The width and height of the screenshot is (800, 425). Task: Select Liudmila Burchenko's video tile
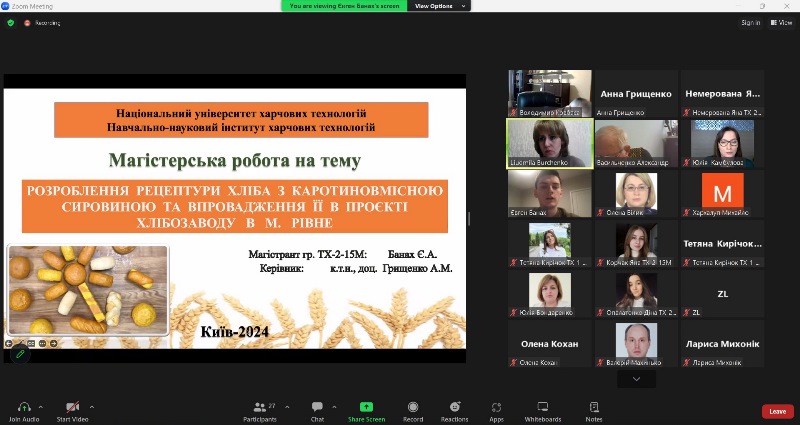tap(550, 143)
